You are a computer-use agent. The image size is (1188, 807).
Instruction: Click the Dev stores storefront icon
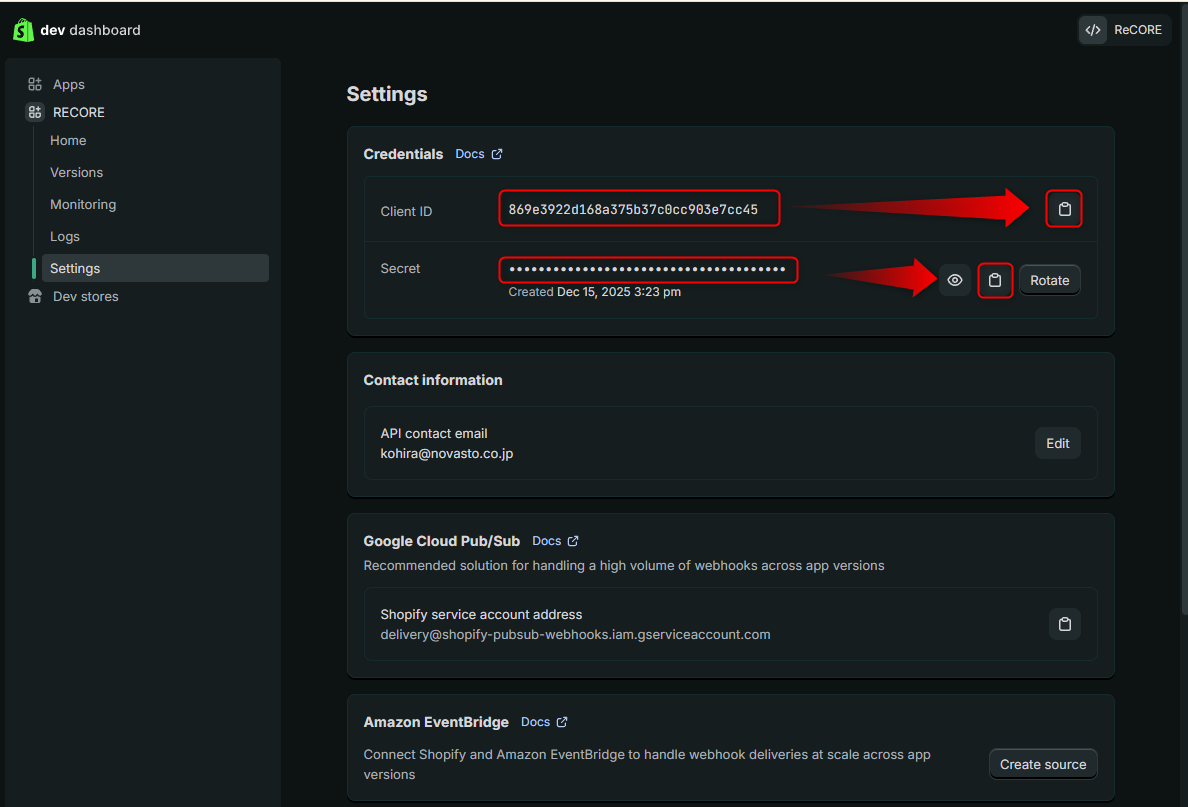click(35, 296)
